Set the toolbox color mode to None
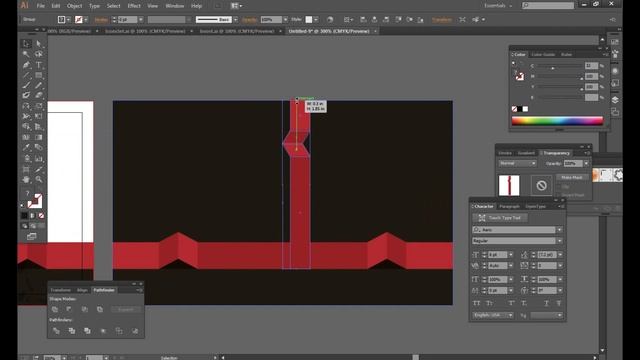The height and width of the screenshot is (360, 640). (41, 216)
